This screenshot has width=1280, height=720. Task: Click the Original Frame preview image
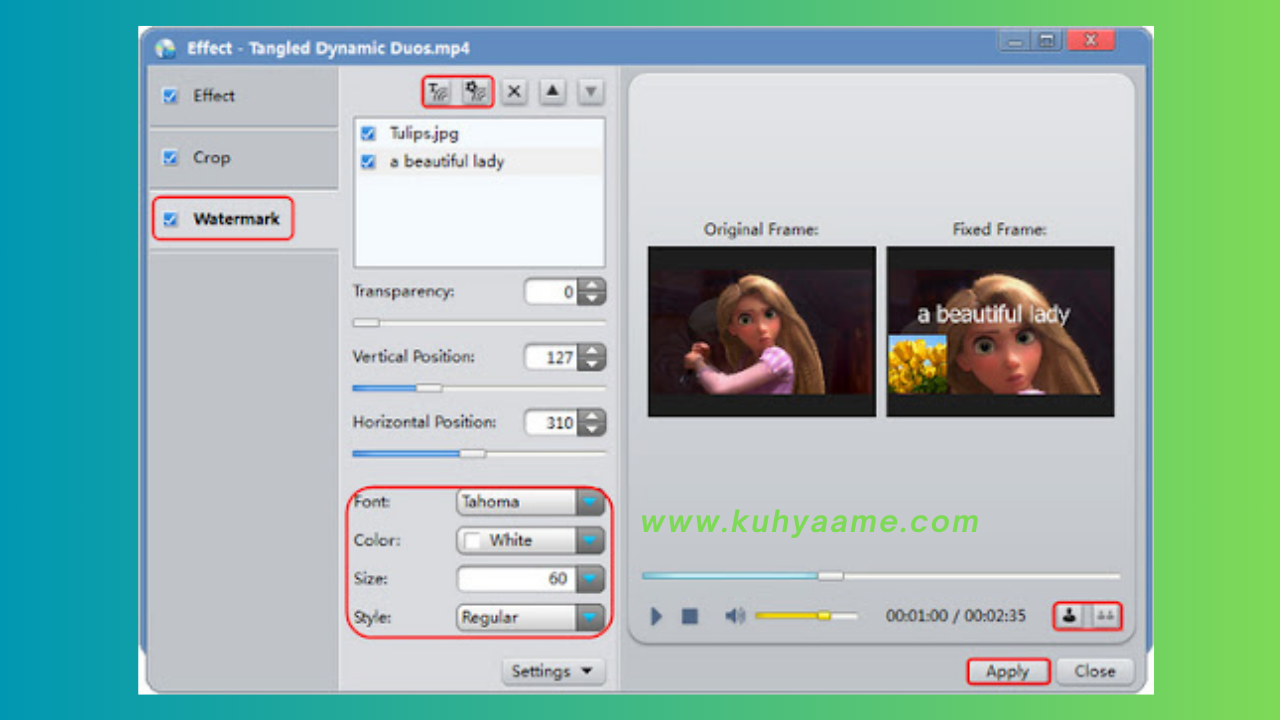point(762,331)
